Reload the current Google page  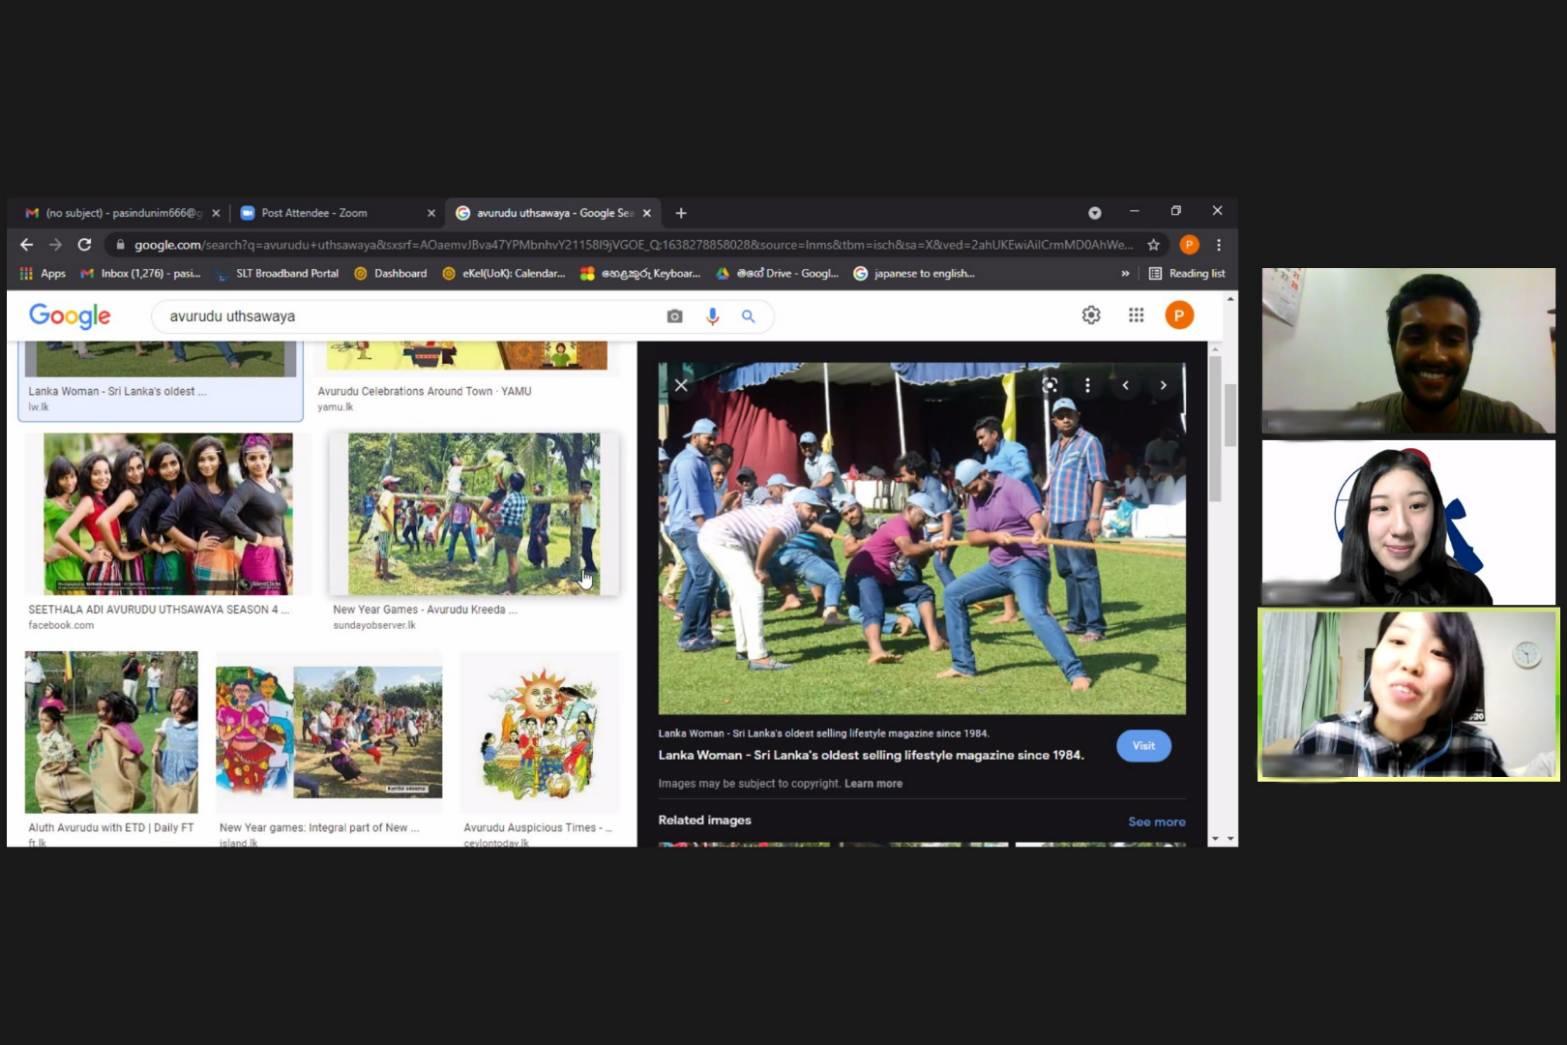(x=85, y=245)
